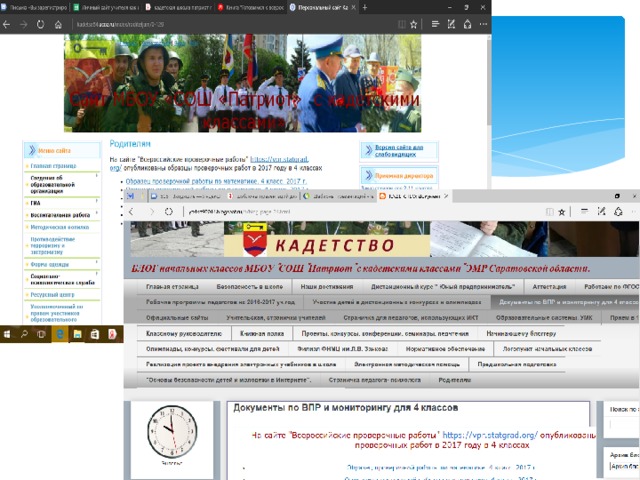Open blog menu 'Официальные сайты'

pyautogui.click(x=177, y=318)
